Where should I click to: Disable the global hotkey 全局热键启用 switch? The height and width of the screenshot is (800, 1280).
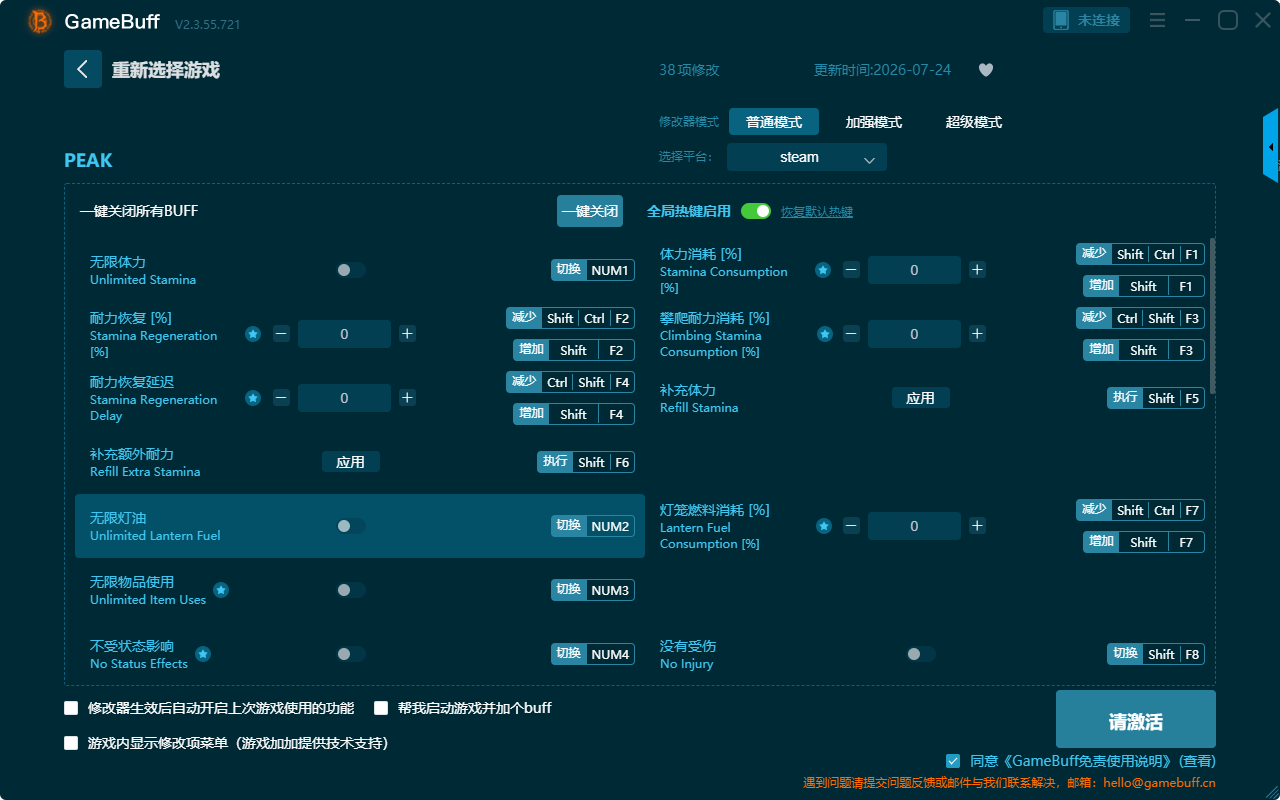point(756,211)
